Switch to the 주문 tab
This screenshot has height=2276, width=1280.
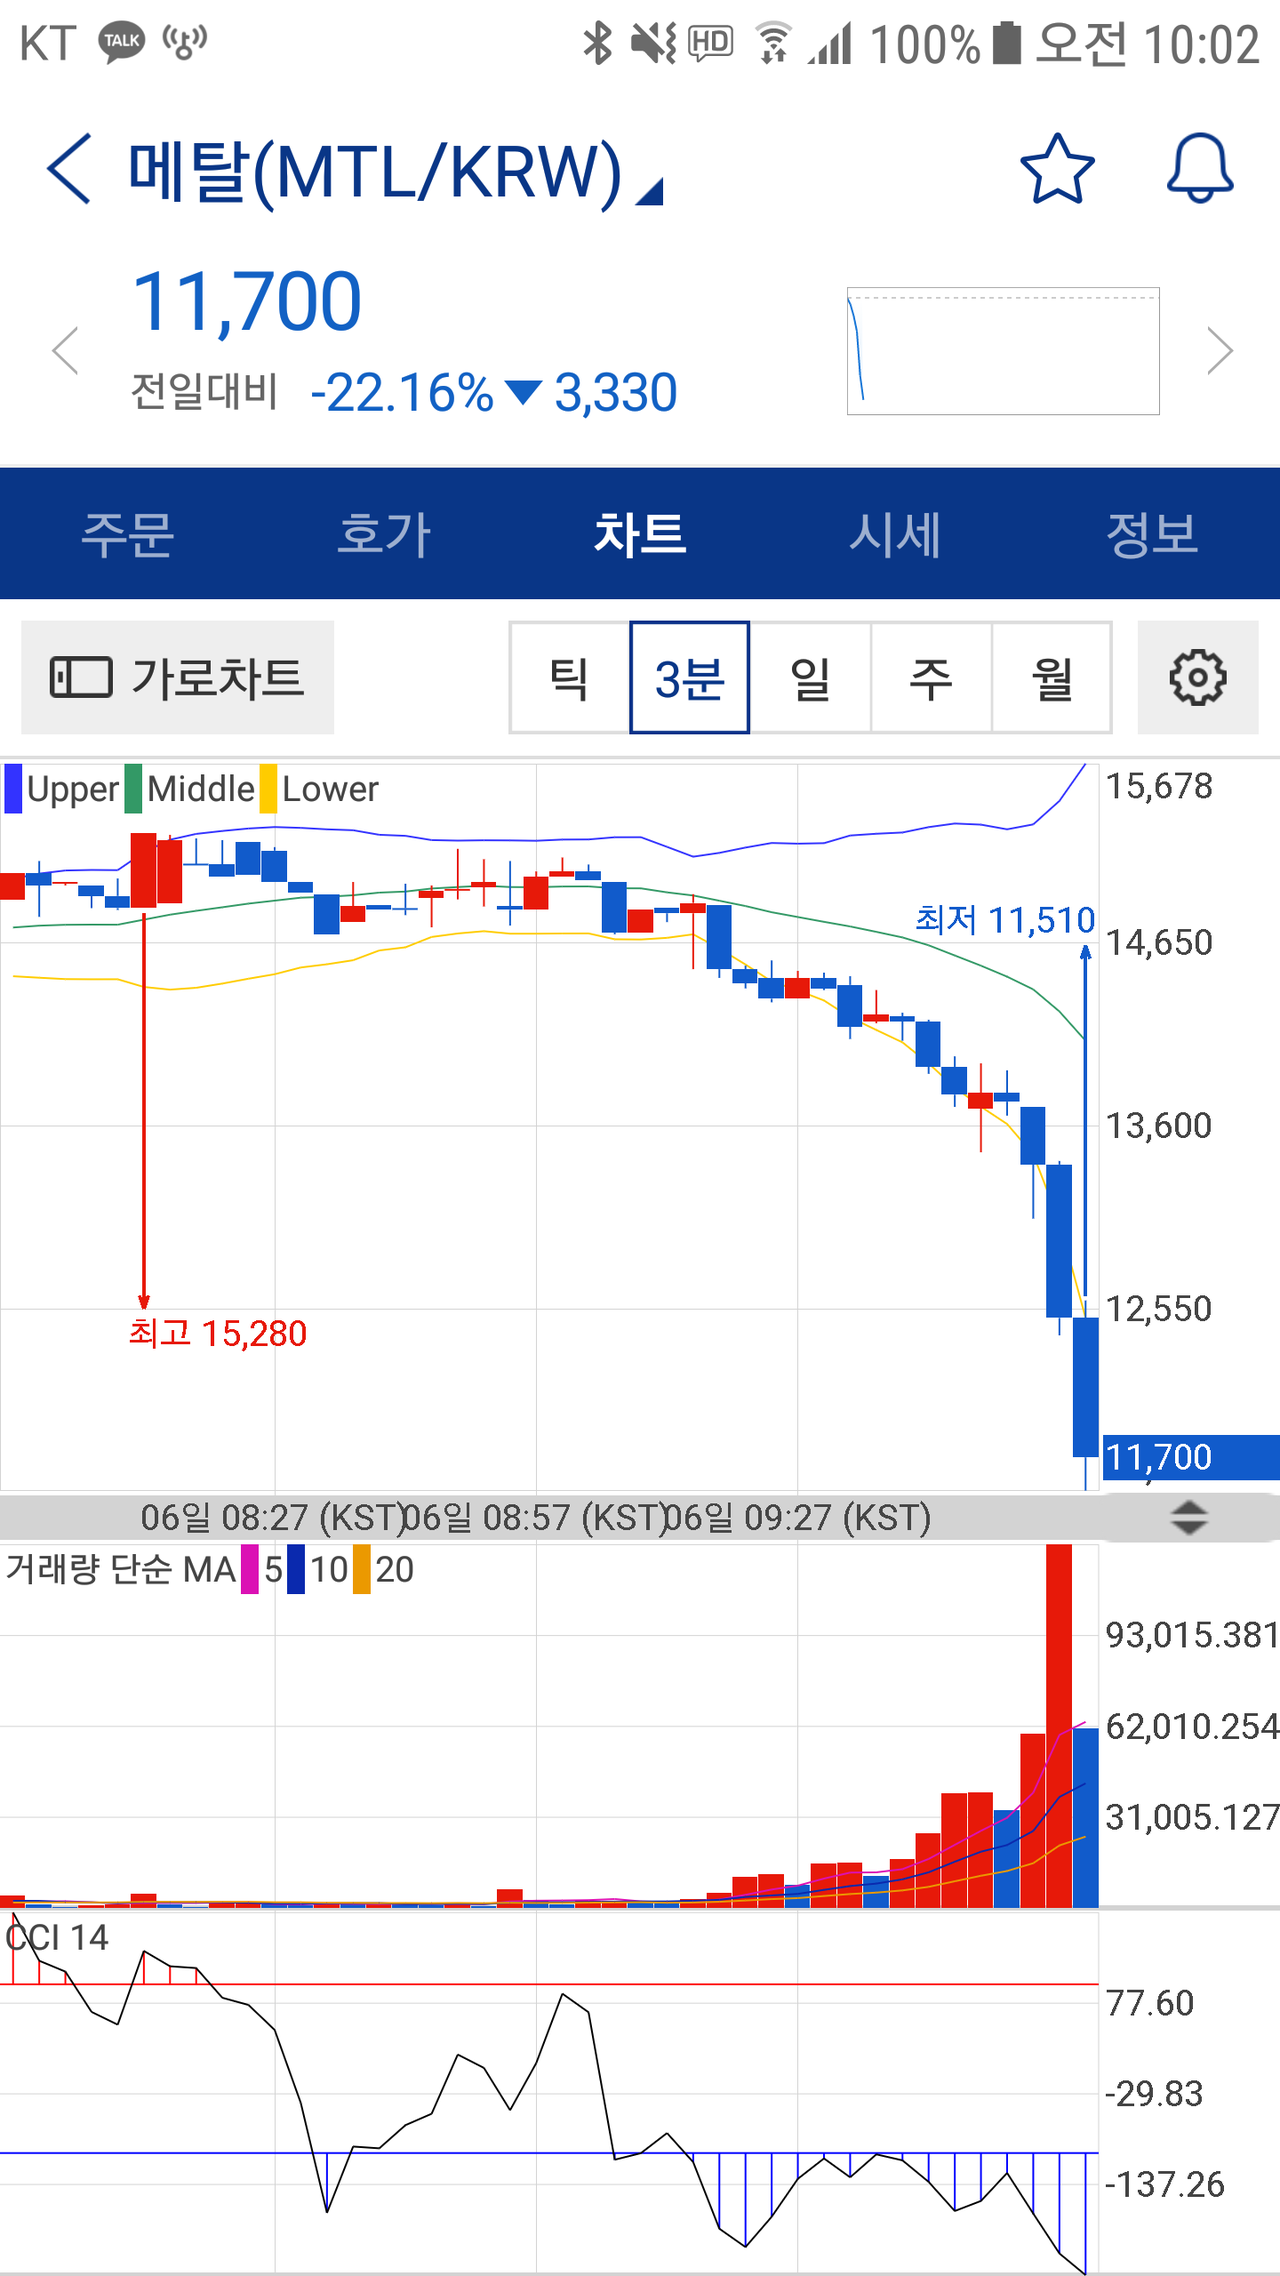click(x=128, y=534)
